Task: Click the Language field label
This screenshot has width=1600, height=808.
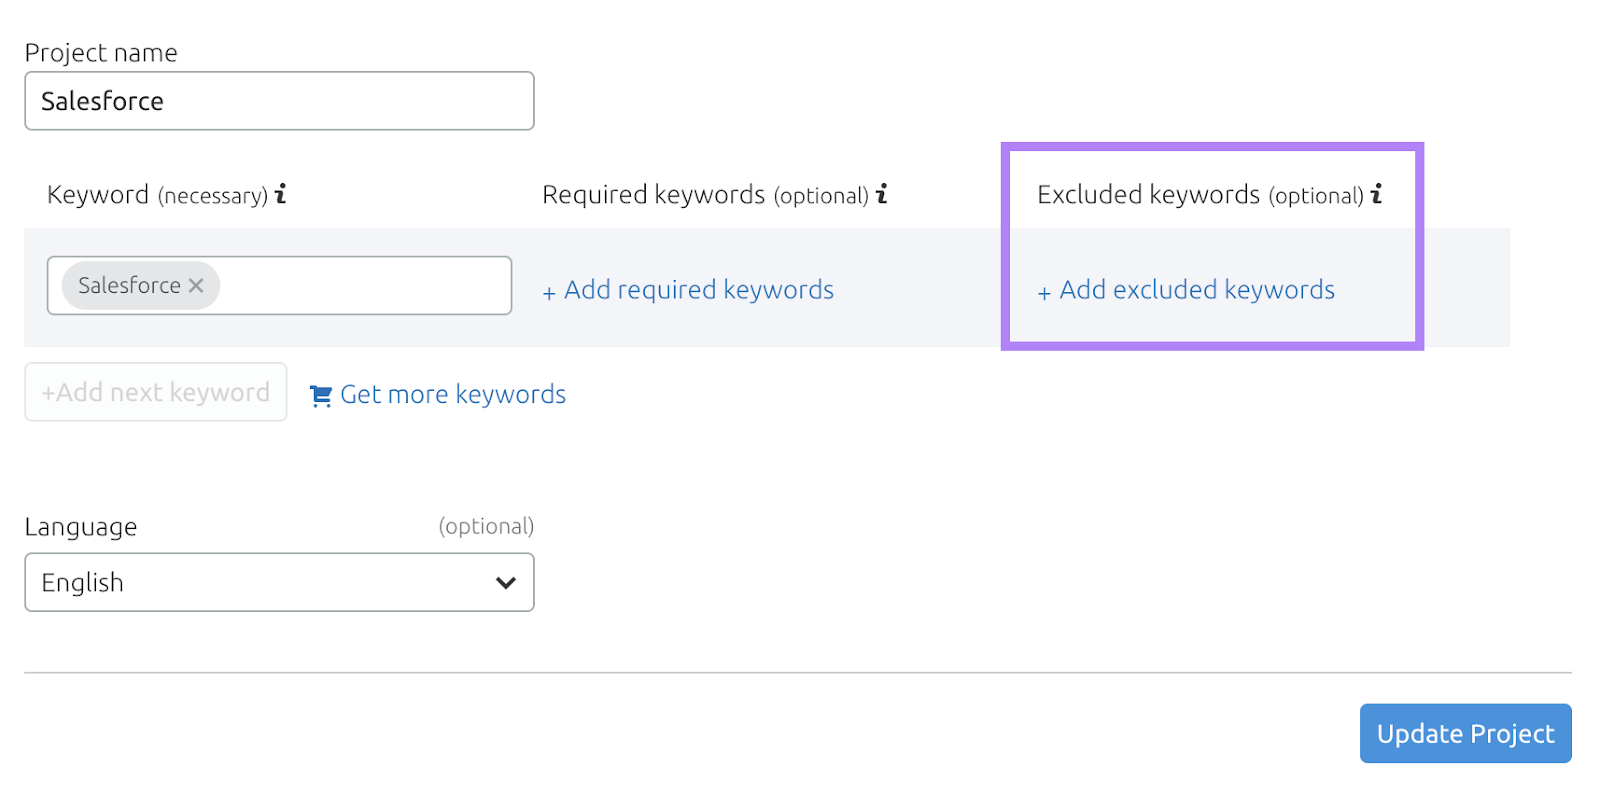Action: (x=81, y=527)
